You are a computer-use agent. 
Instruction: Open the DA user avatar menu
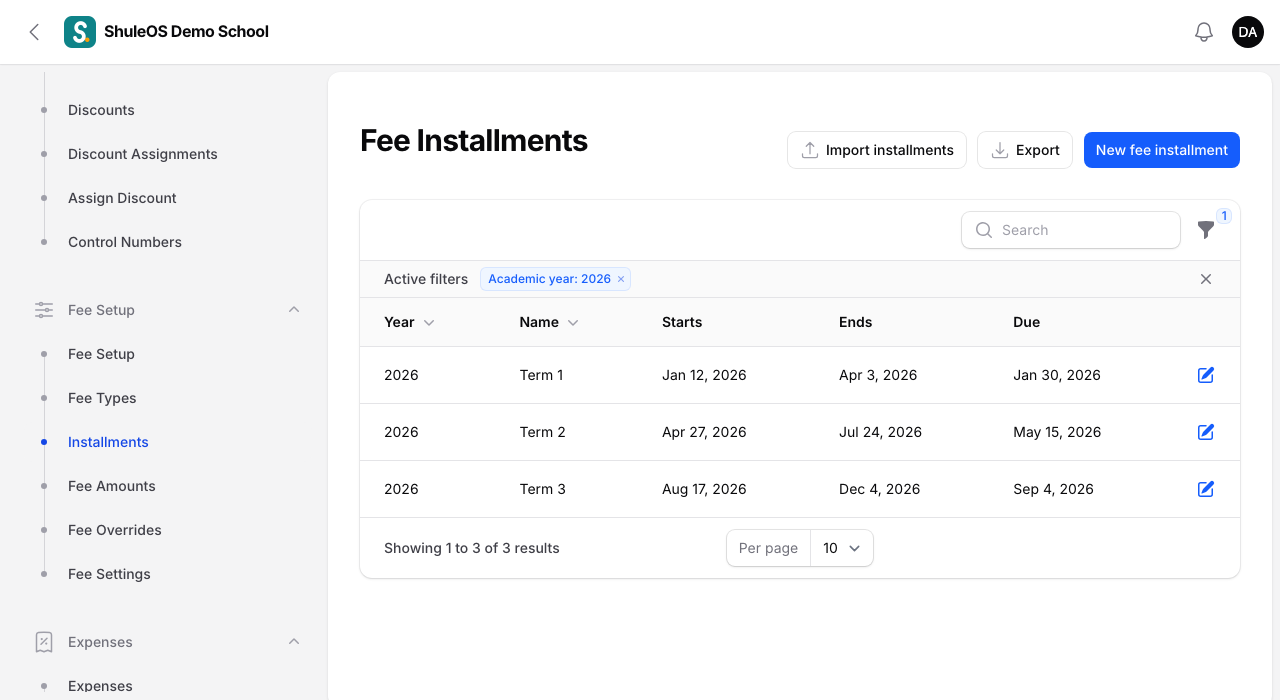(x=1248, y=32)
